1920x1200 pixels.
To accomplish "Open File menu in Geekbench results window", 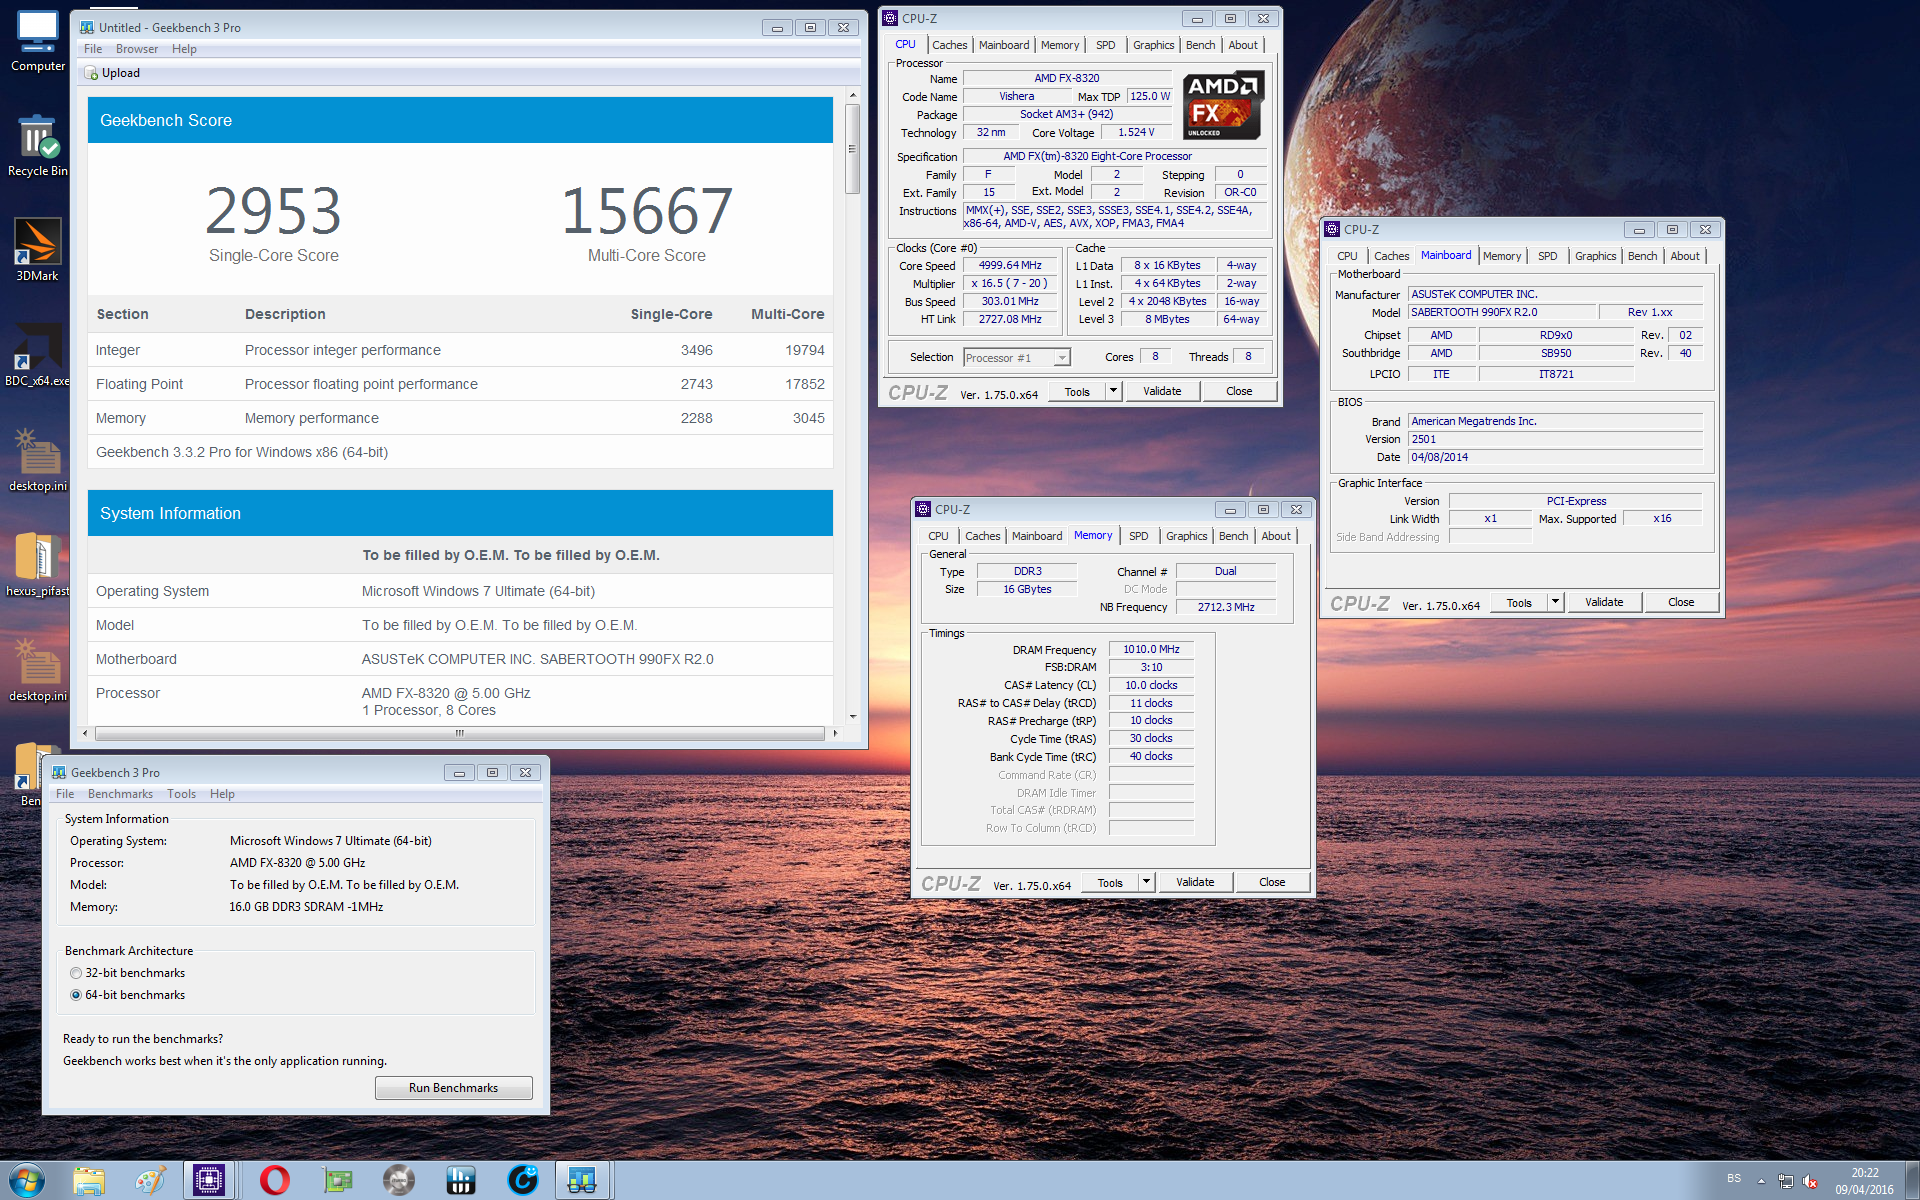I will click(93, 49).
